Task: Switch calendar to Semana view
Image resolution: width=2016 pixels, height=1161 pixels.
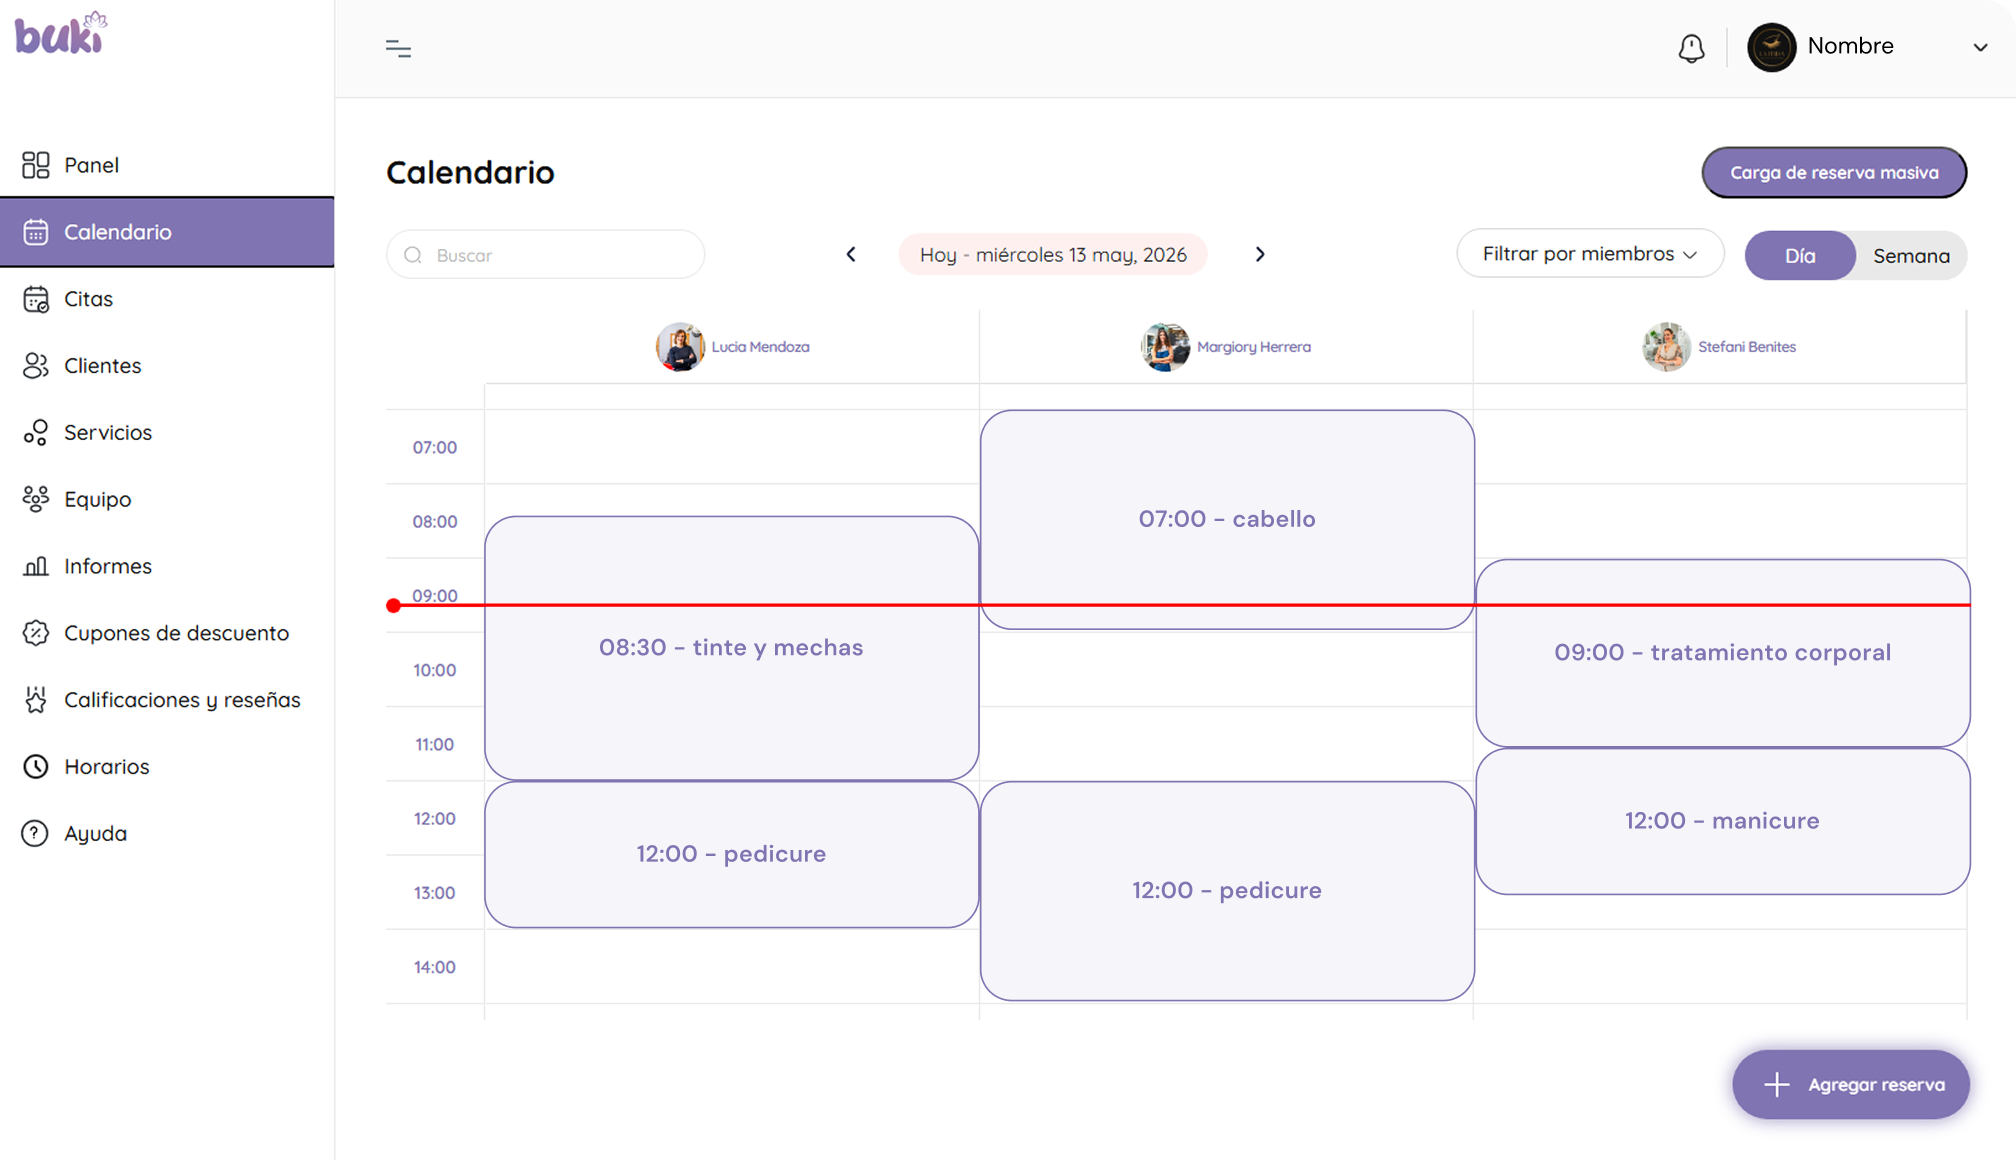Action: coord(1911,255)
